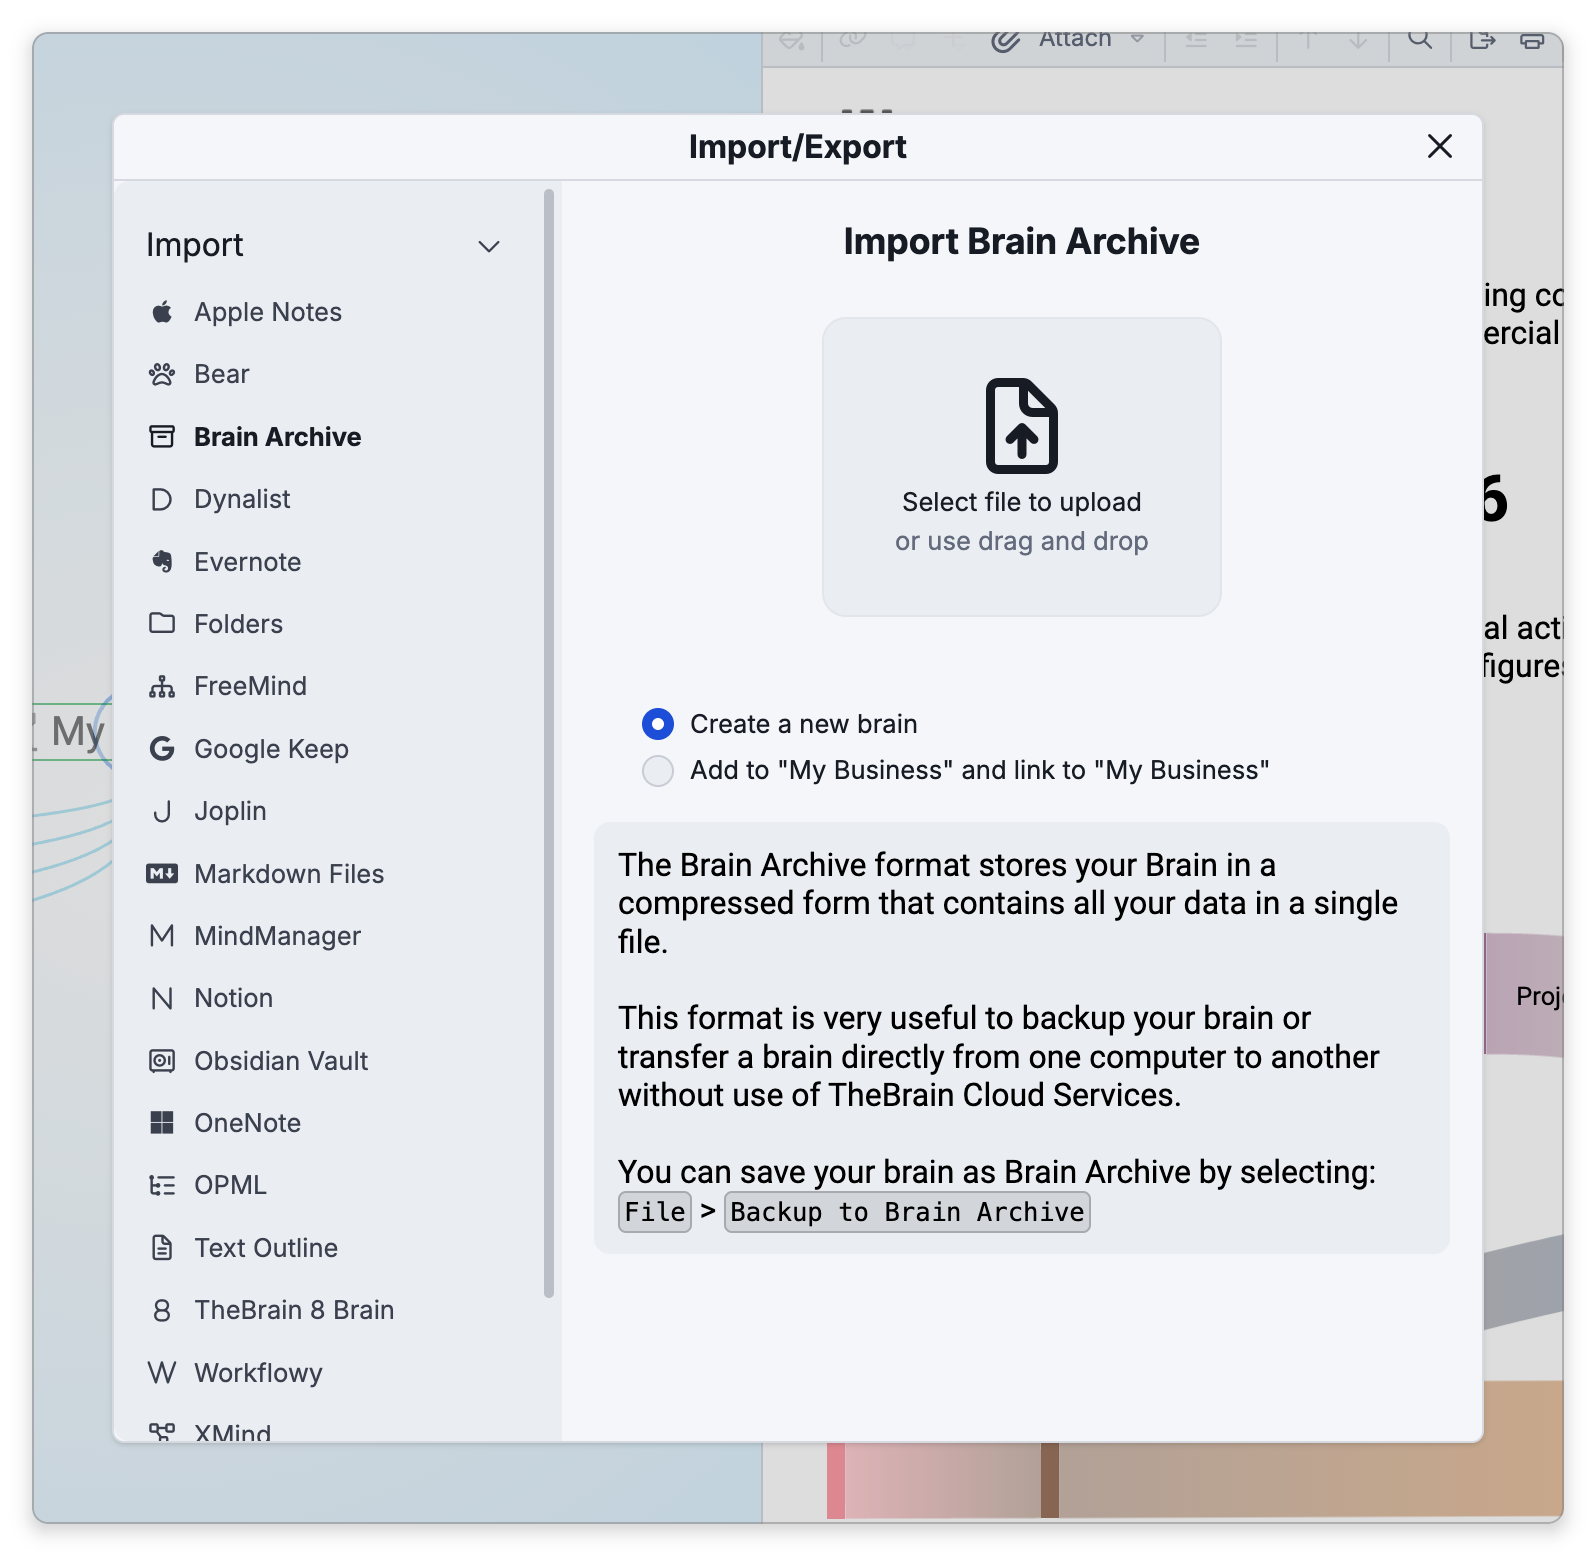Click the Bear paw icon
Screen dimensions: 1596x1556
click(x=162, y=374)
